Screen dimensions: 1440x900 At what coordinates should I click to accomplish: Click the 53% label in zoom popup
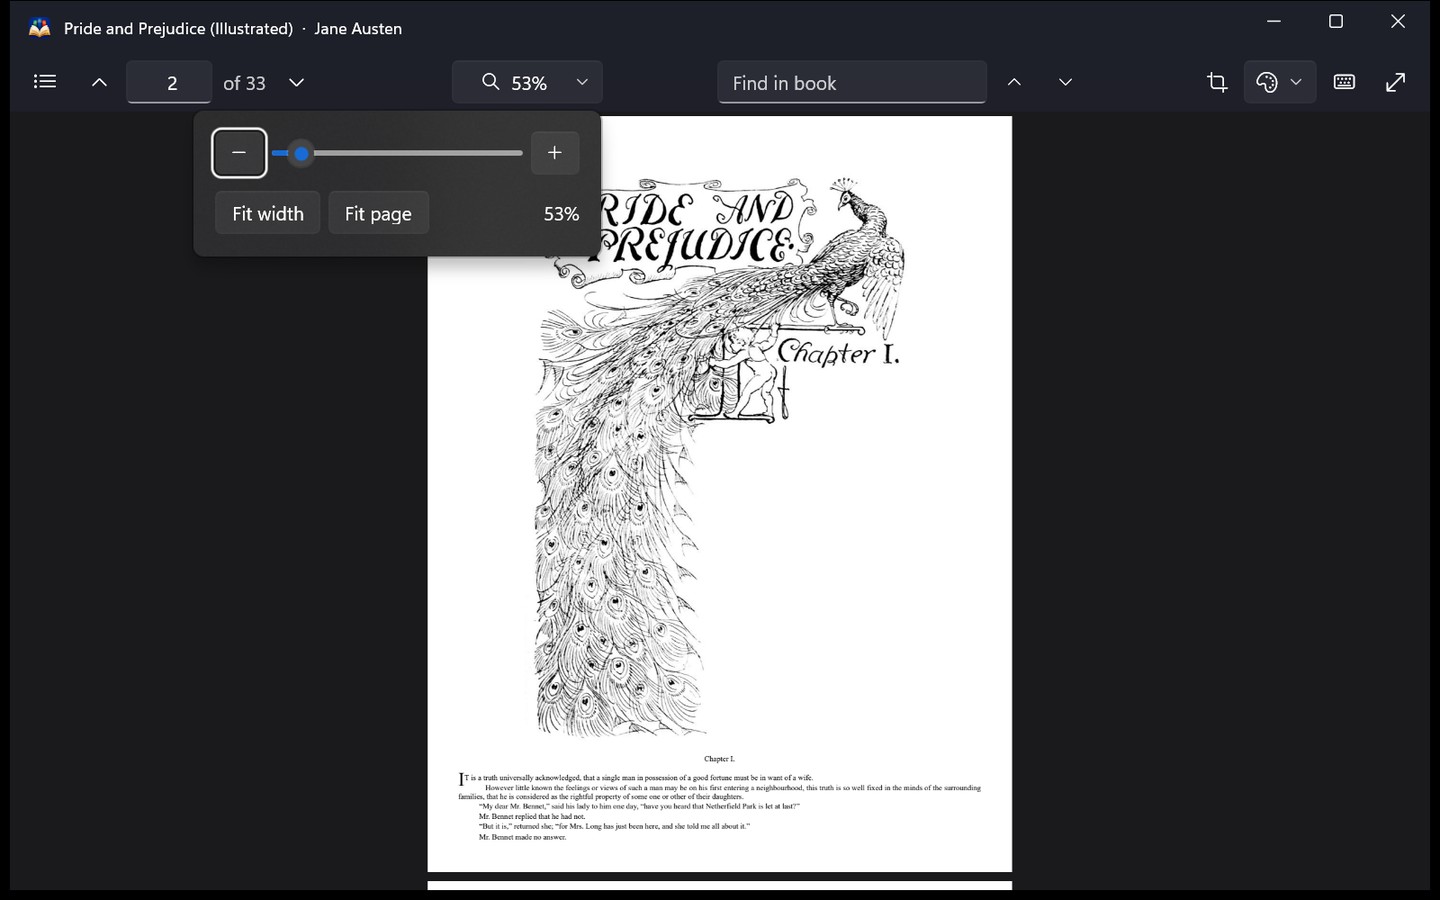(561, 214)
